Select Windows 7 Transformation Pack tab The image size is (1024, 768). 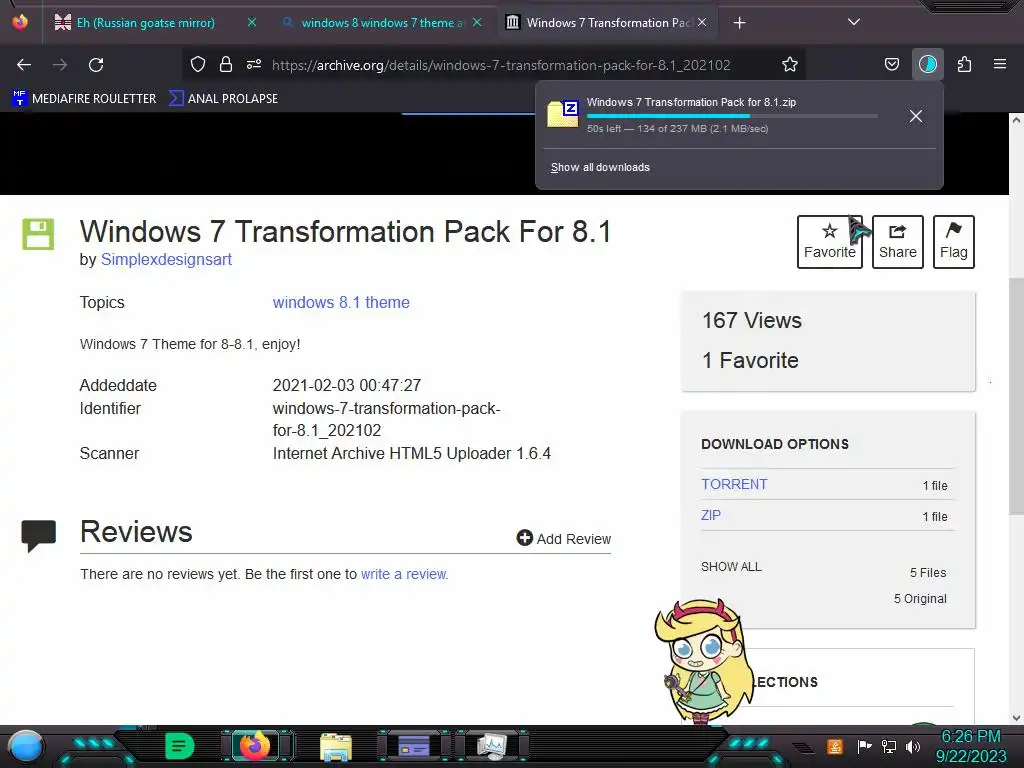tap(609, 23)
